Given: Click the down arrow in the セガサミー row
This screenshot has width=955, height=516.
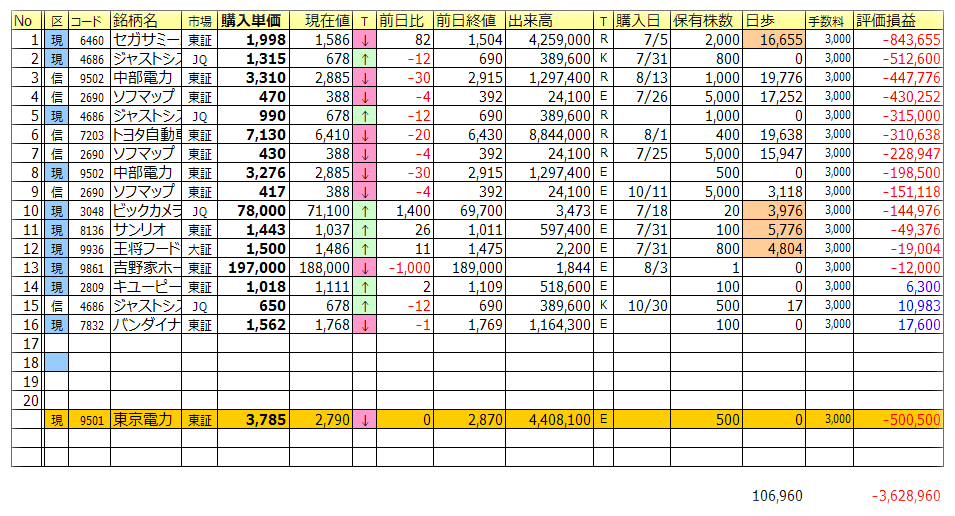Looking at the screenshot, I should pos(364,41).
